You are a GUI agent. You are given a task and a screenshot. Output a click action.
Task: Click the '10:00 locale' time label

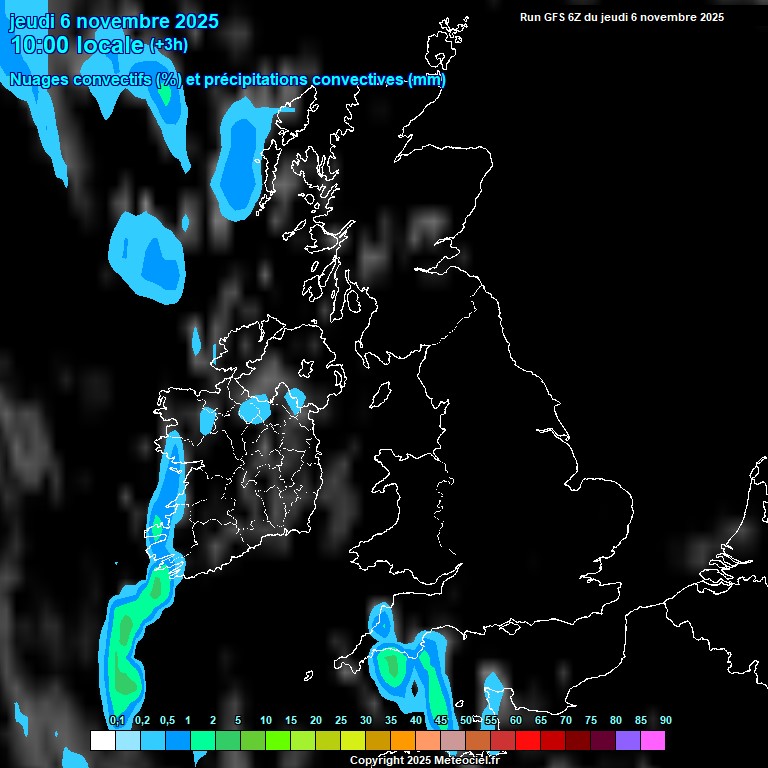(x=77, y=44)
